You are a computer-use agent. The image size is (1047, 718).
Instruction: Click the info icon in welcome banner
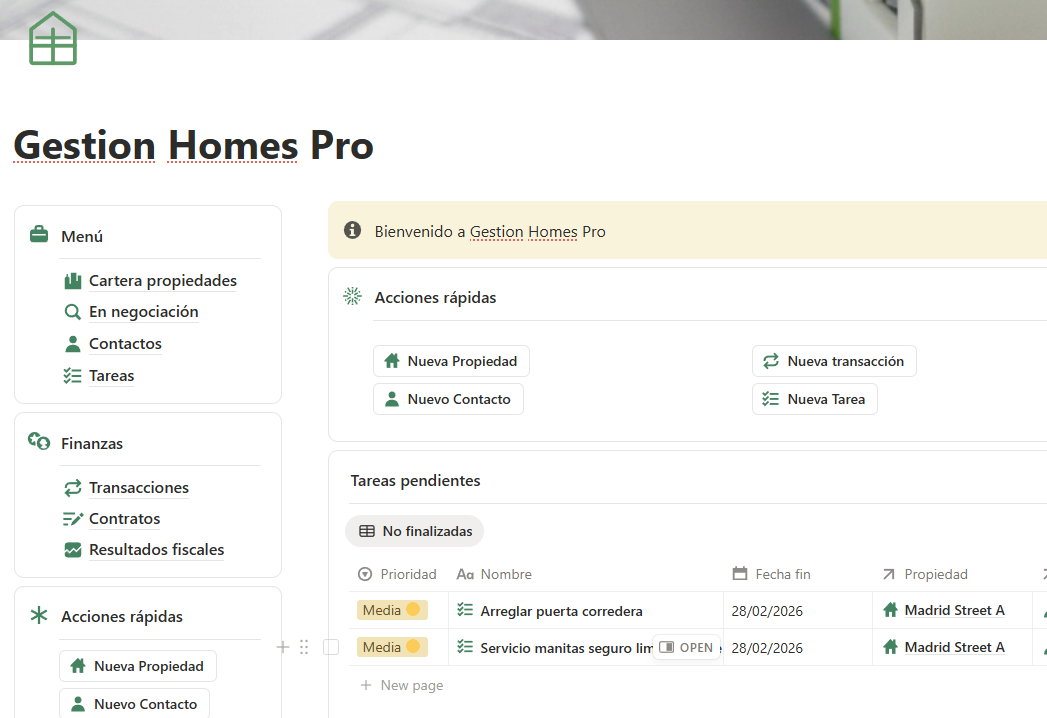click(x=352, y=230)
